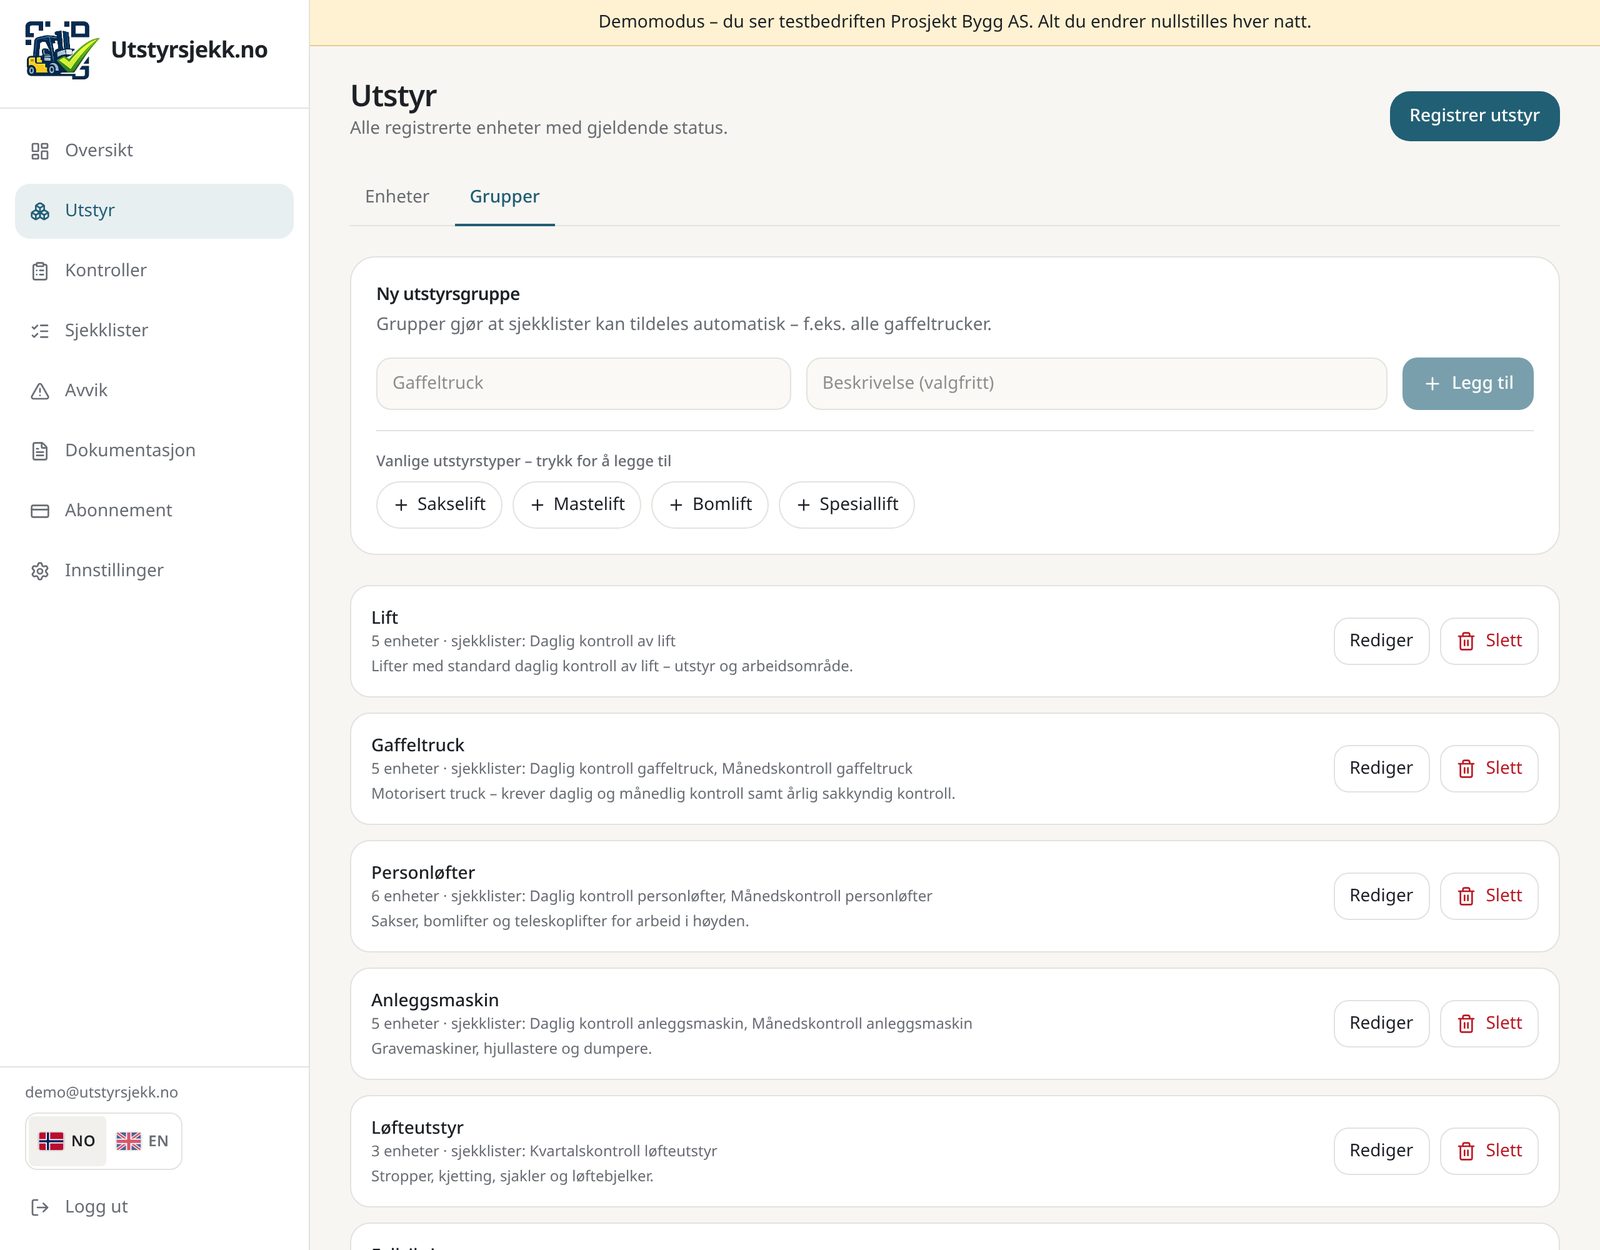1600x1250 pixels.
Task: Click the trash icon for the Lift group
Action: point(1466,641)
